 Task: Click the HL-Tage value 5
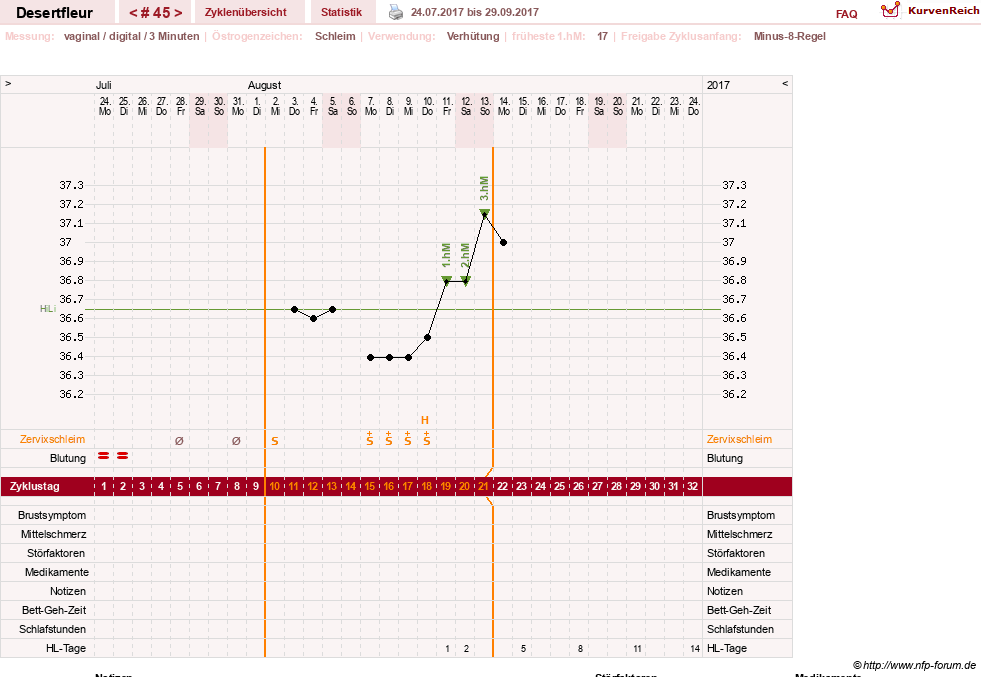pos(523,649)
